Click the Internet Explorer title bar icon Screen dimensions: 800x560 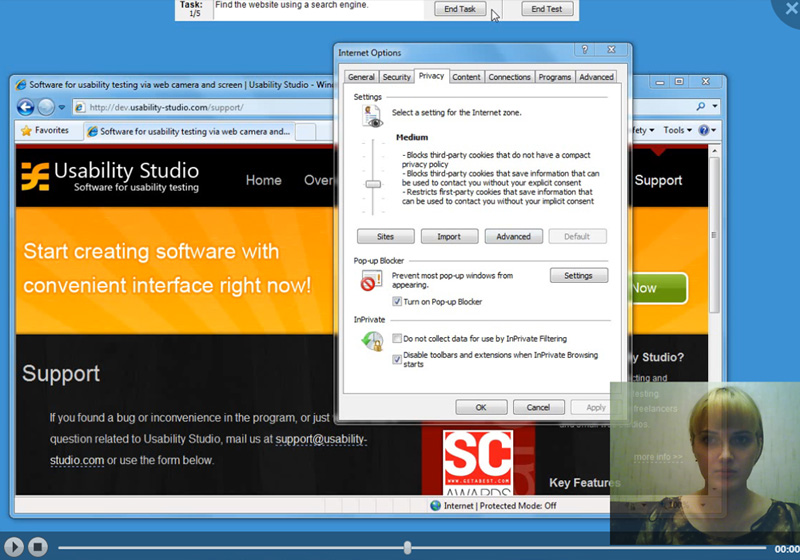pyautogui.click(x=21, y=85)
